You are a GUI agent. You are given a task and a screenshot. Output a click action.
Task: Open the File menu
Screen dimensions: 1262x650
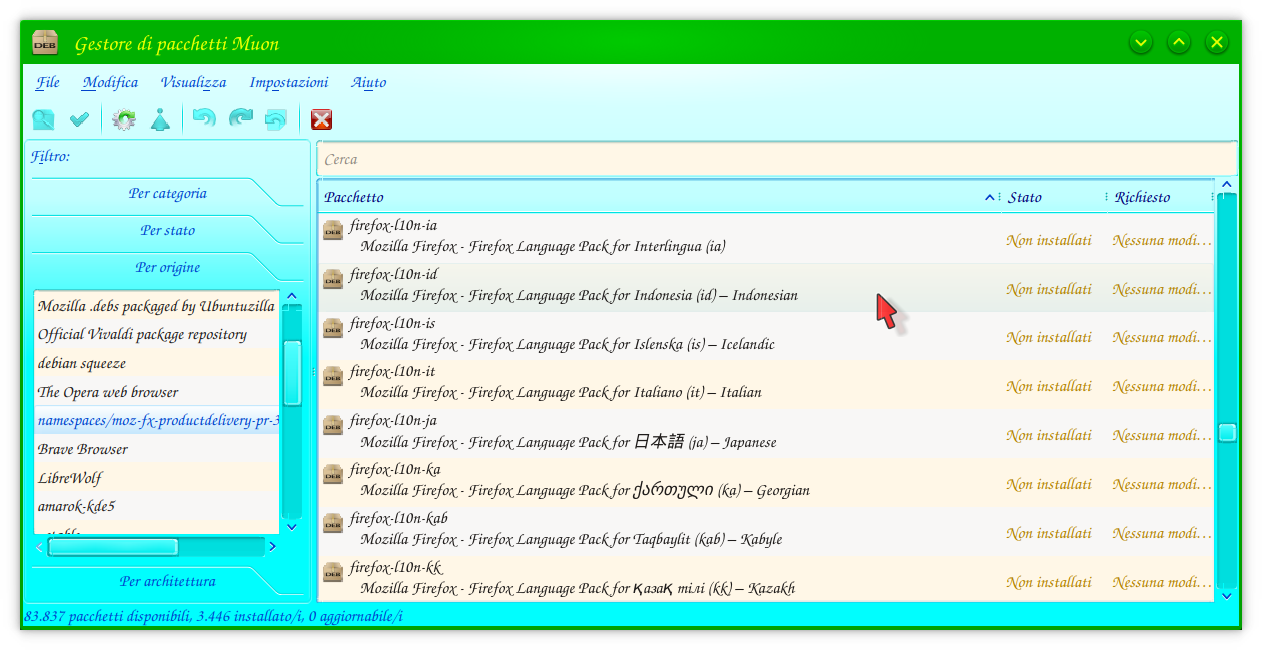click(48, 83)
